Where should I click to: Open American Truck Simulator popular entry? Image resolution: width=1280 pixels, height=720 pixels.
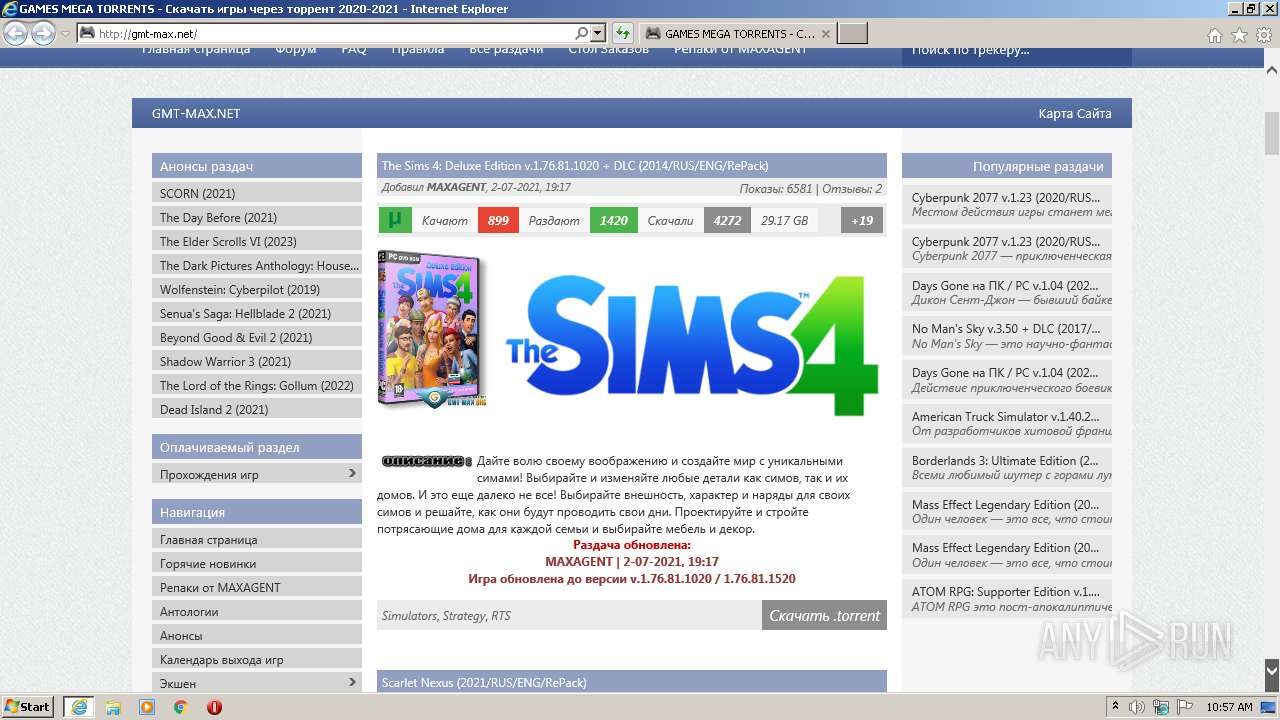pyautogui.click(x=1007, y=424)
